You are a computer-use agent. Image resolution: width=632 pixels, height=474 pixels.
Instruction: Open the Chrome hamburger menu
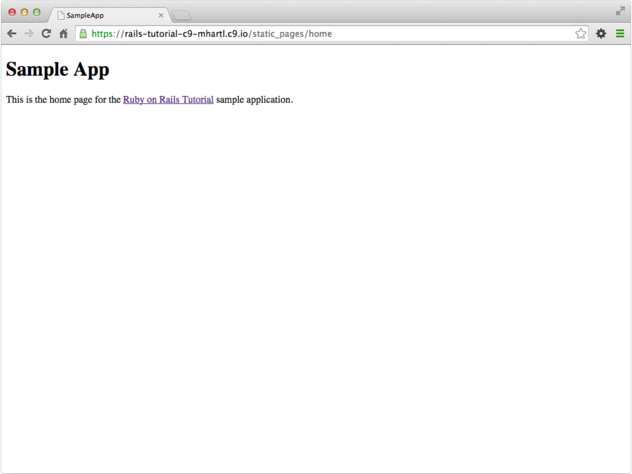click(620, 34)
